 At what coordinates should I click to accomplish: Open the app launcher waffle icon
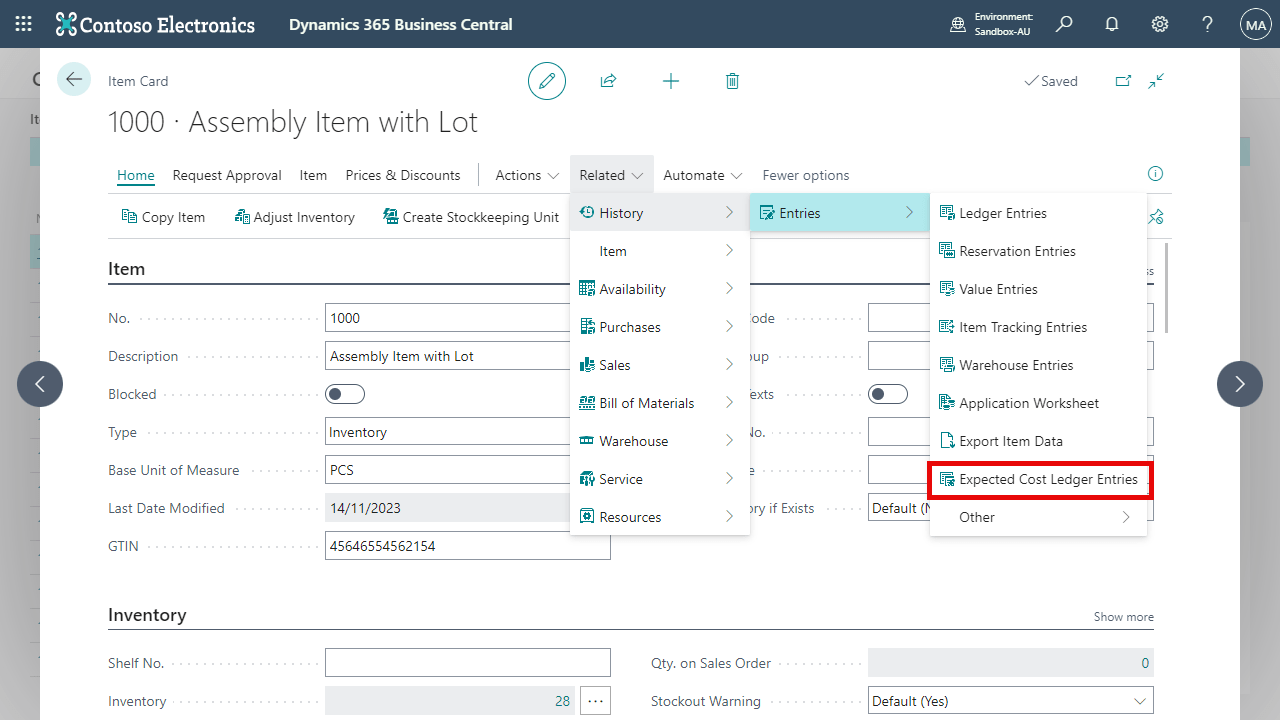[x=23, y=24]
